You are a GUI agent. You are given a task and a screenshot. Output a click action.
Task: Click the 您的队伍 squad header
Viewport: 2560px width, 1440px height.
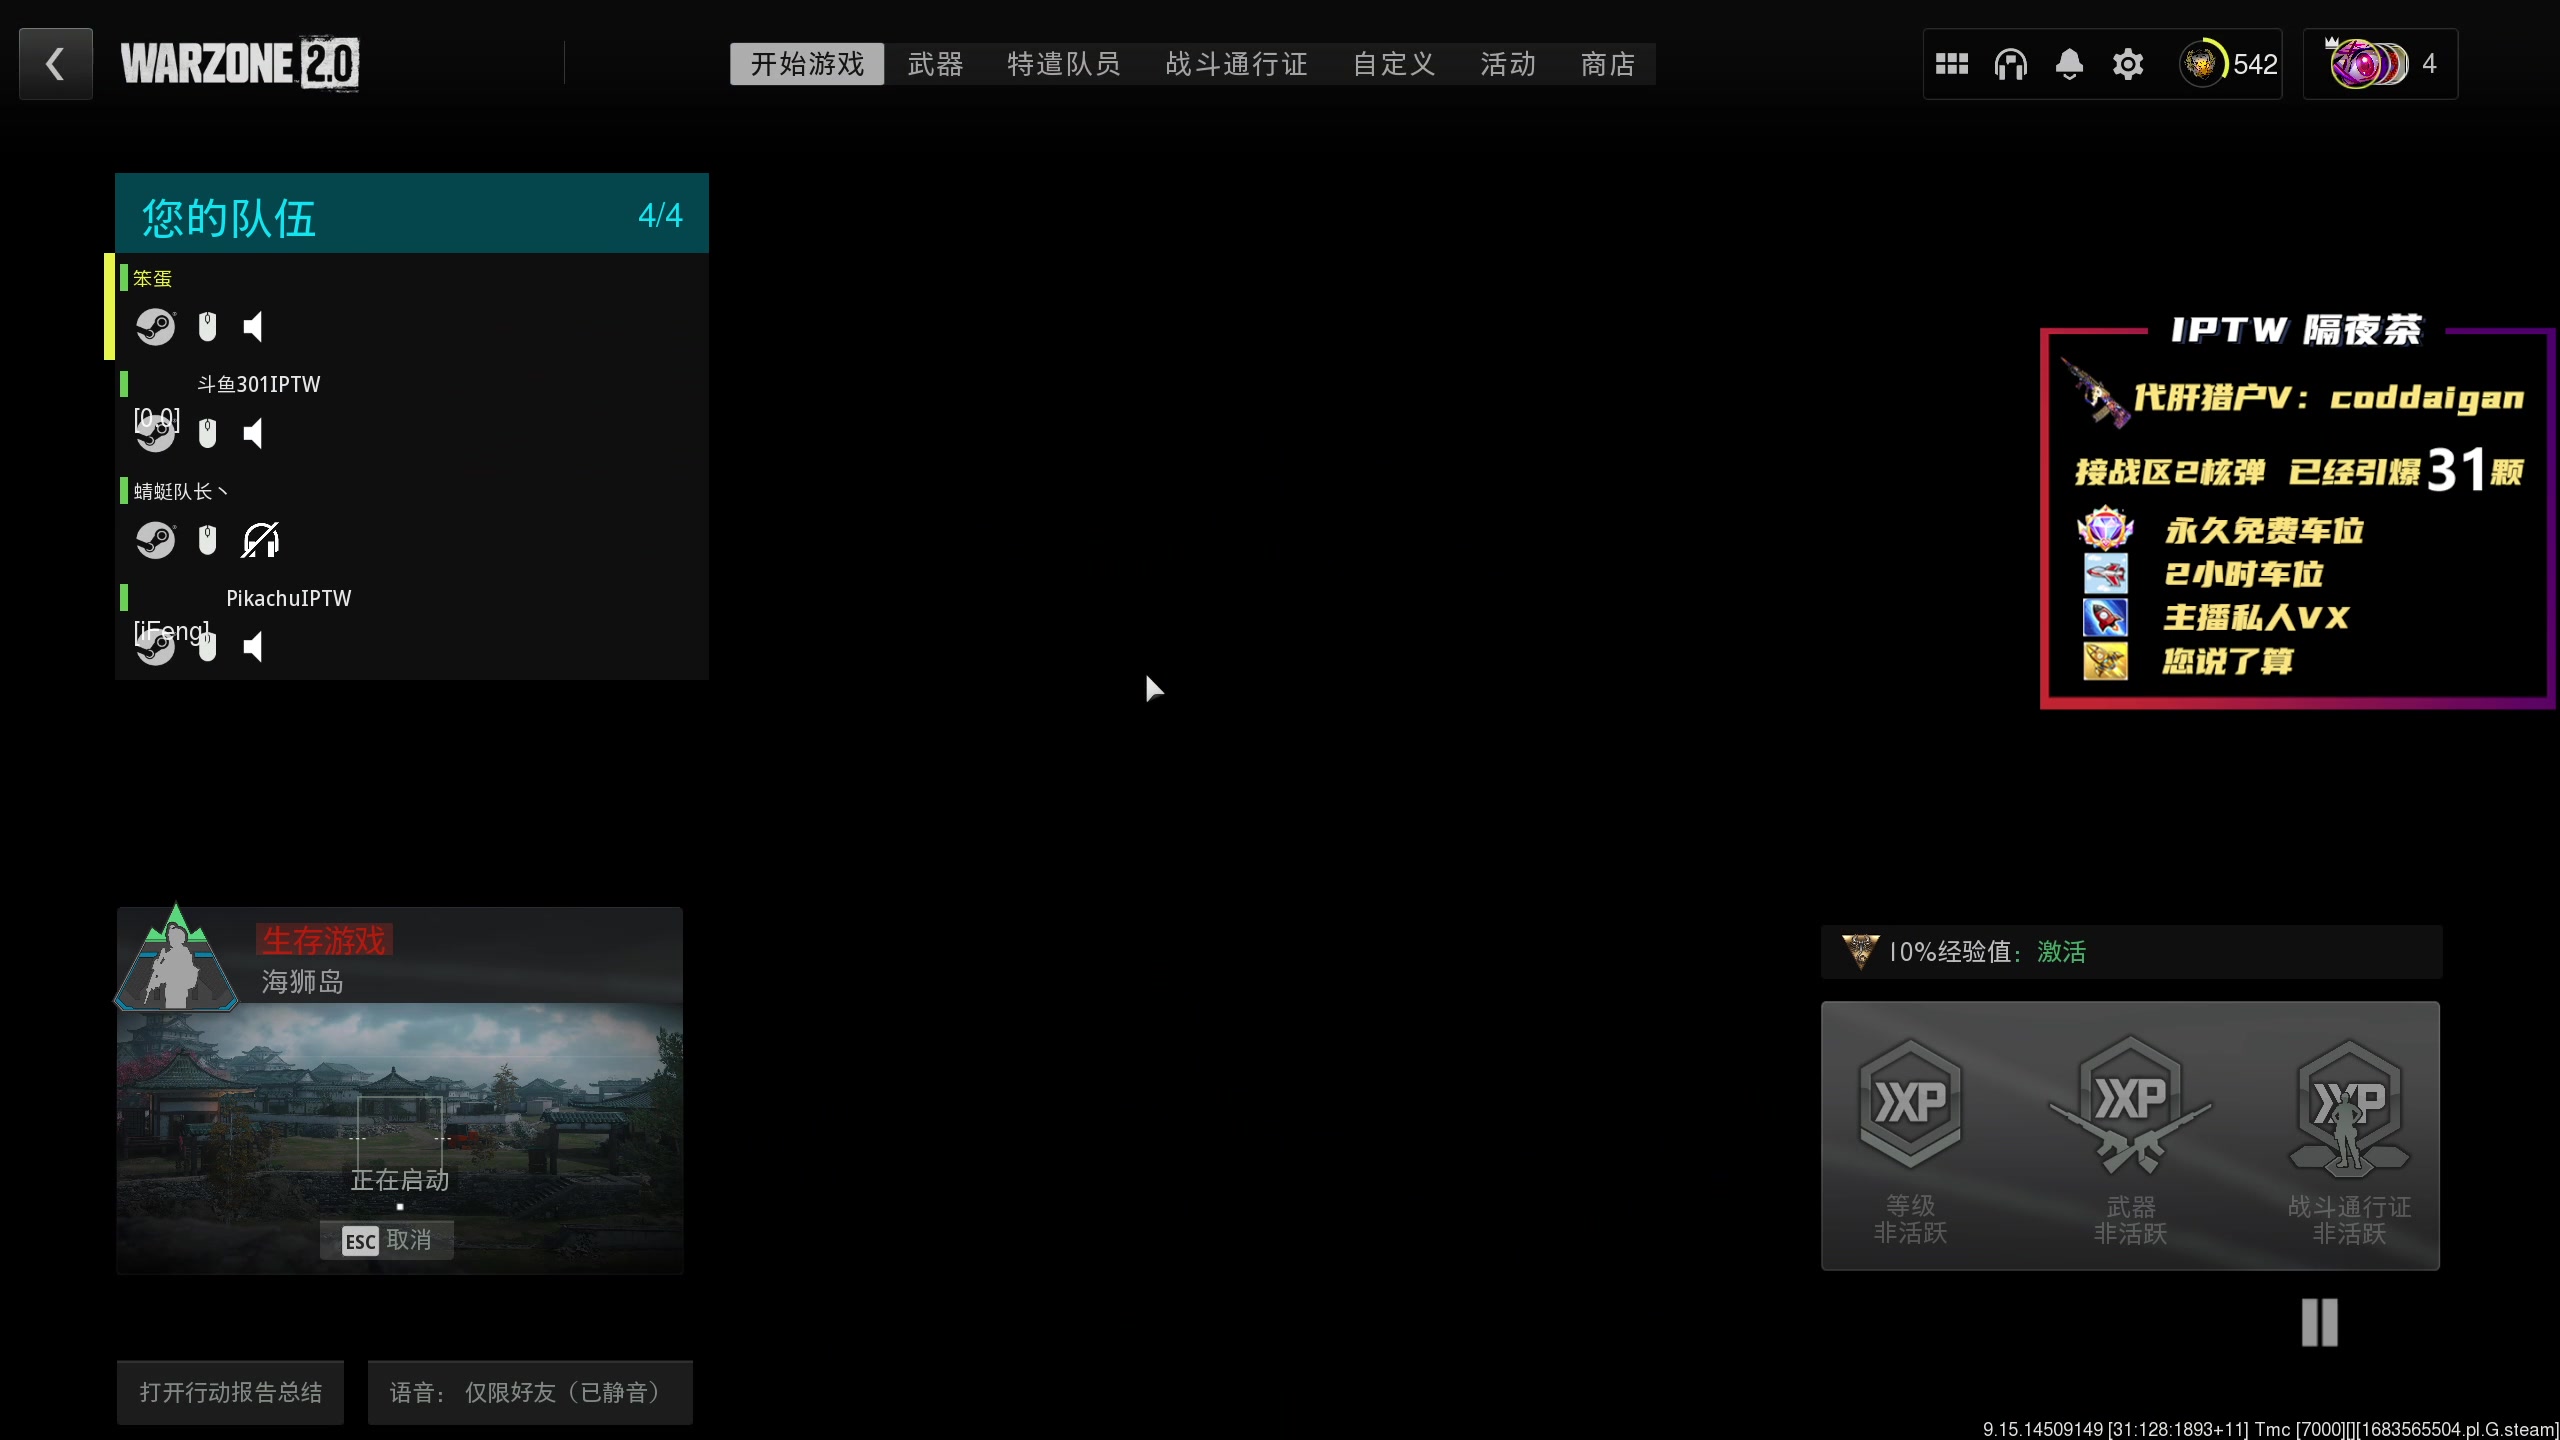(x=412, y=214)
